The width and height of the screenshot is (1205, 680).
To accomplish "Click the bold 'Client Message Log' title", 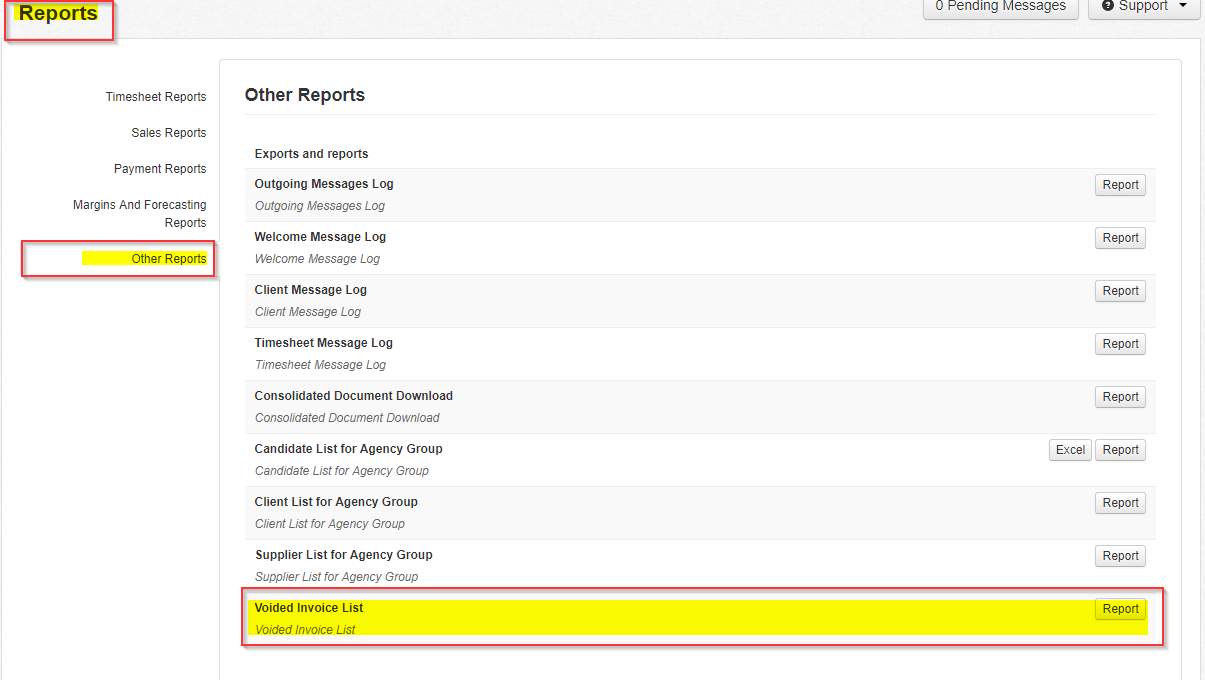I will click(311, 290).
